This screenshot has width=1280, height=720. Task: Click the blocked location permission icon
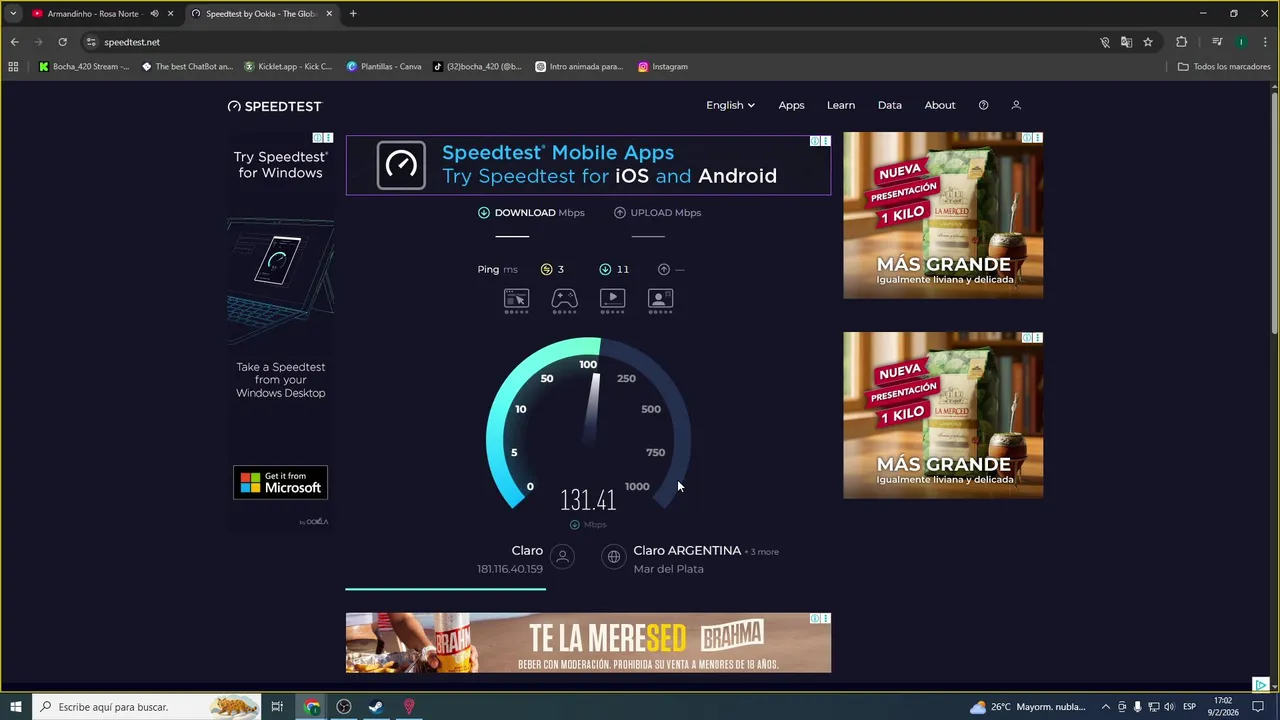click(x=1105, y=42)
